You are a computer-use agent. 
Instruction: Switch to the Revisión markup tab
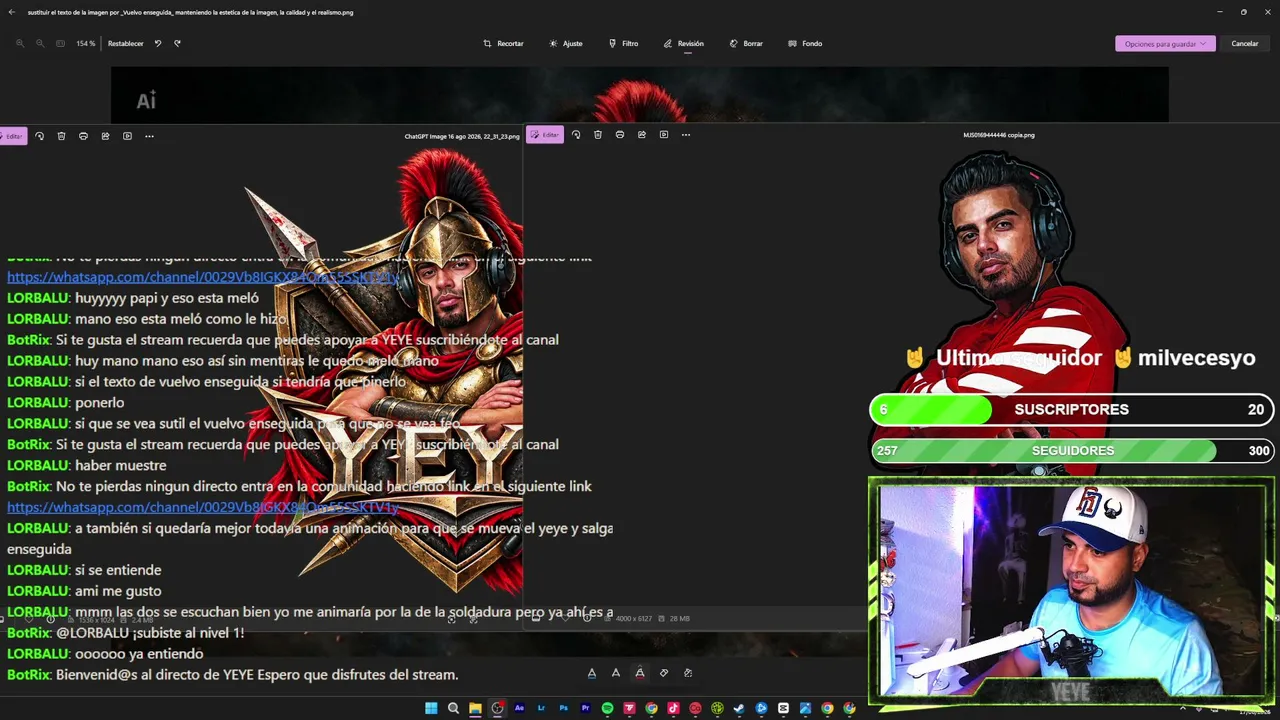point(683,44)
